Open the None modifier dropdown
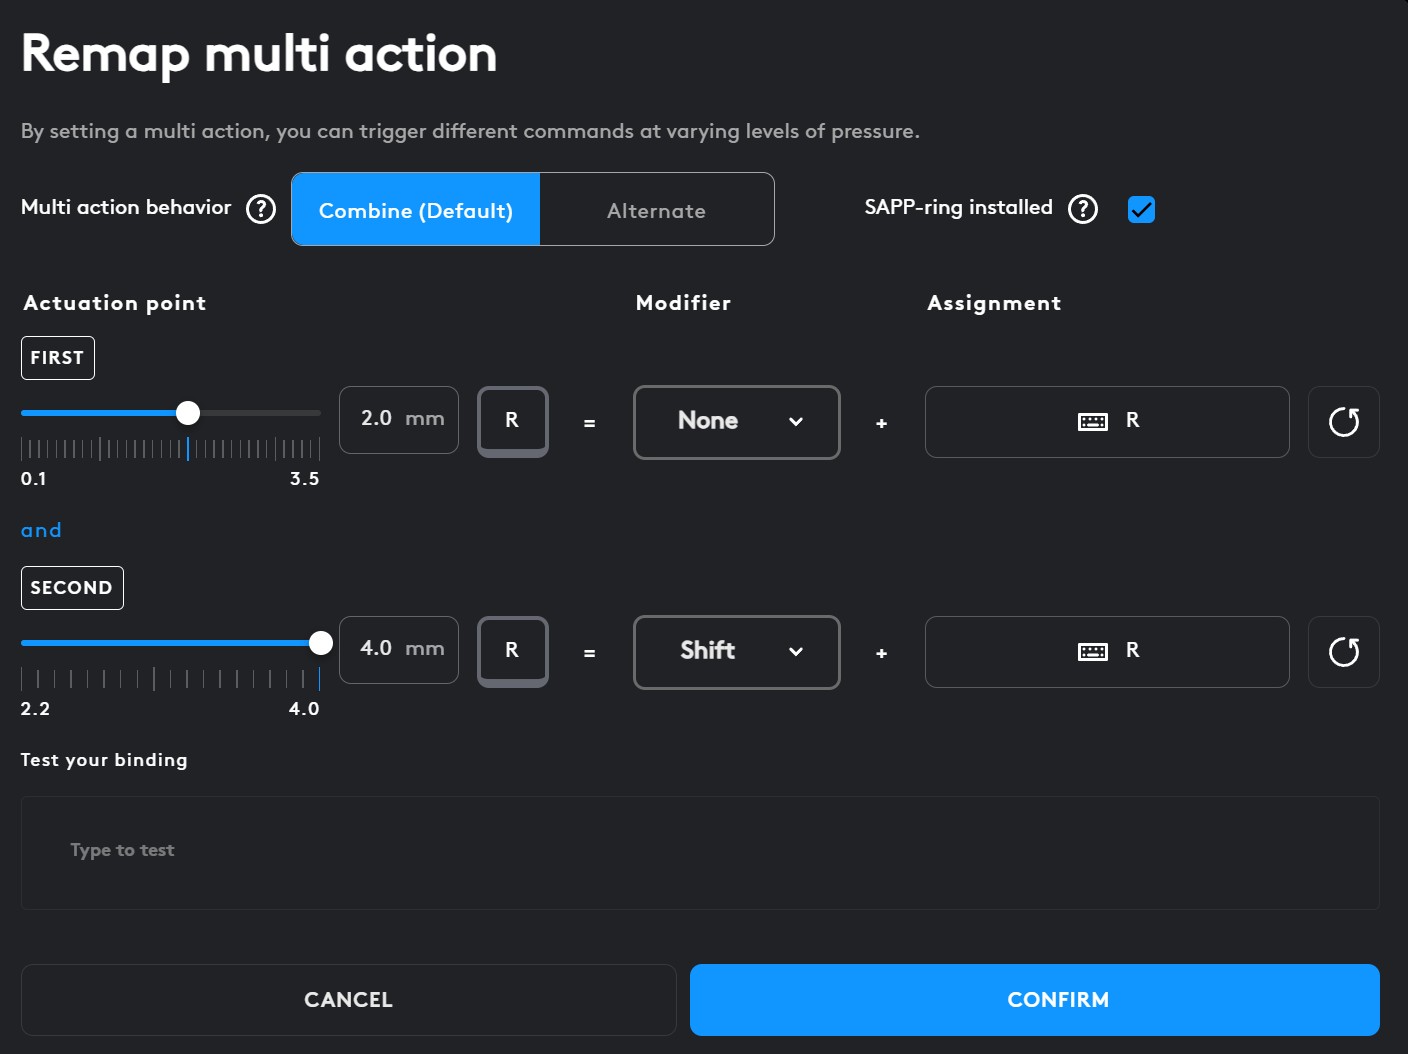This screenshot has width=1408, height=1054. point(737,422)
